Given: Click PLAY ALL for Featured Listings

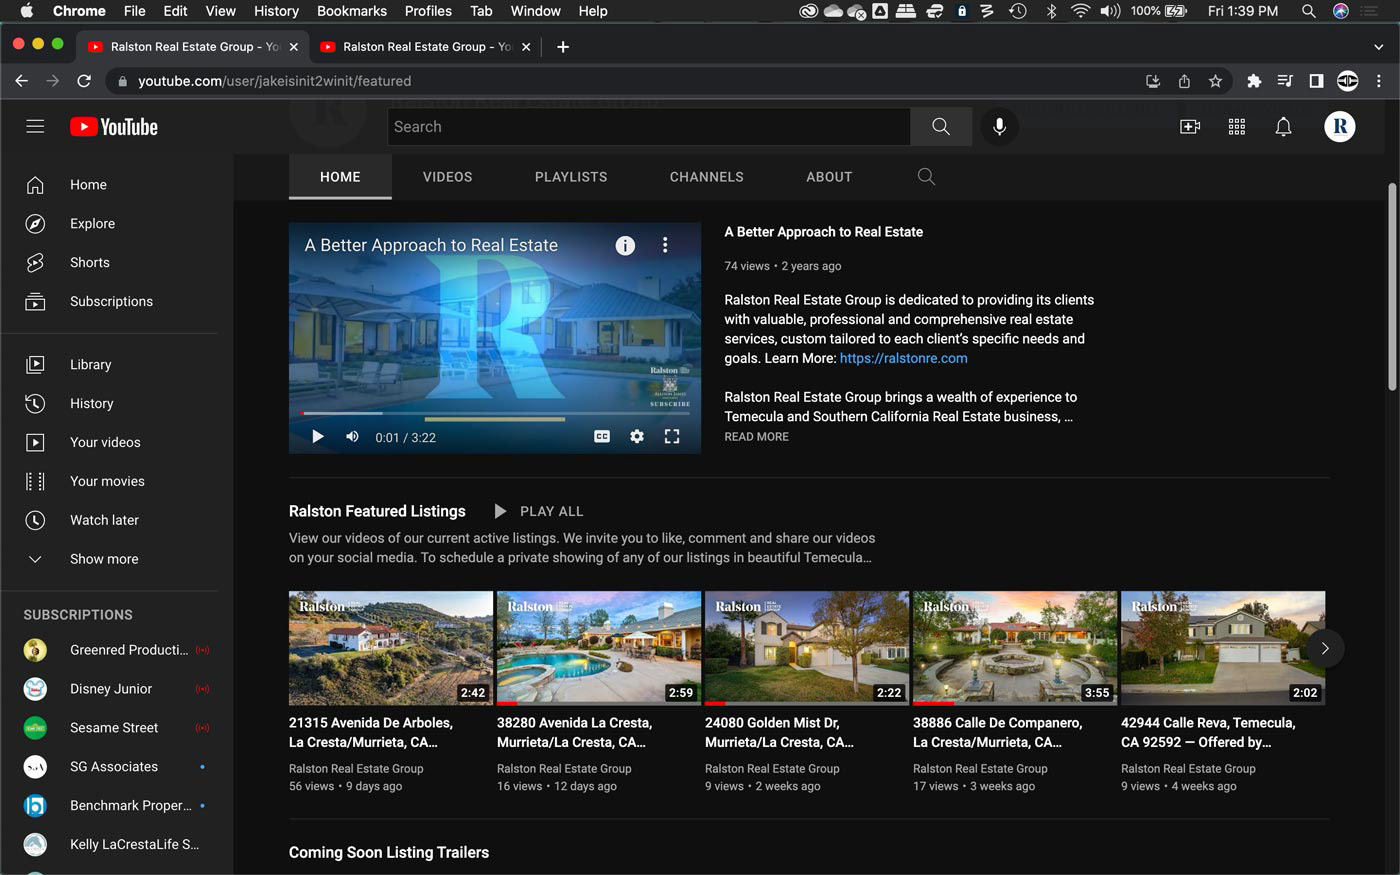Looking at the screenshot, I should click(x=539, y=511).
